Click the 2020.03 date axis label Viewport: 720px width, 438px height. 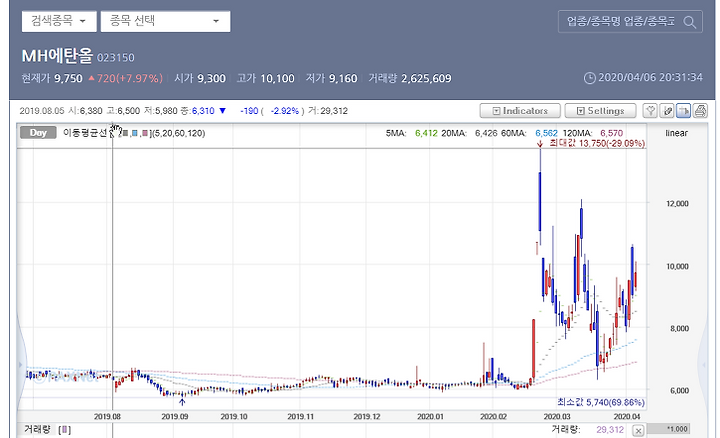pyautogui.click(x=557, y=417)
